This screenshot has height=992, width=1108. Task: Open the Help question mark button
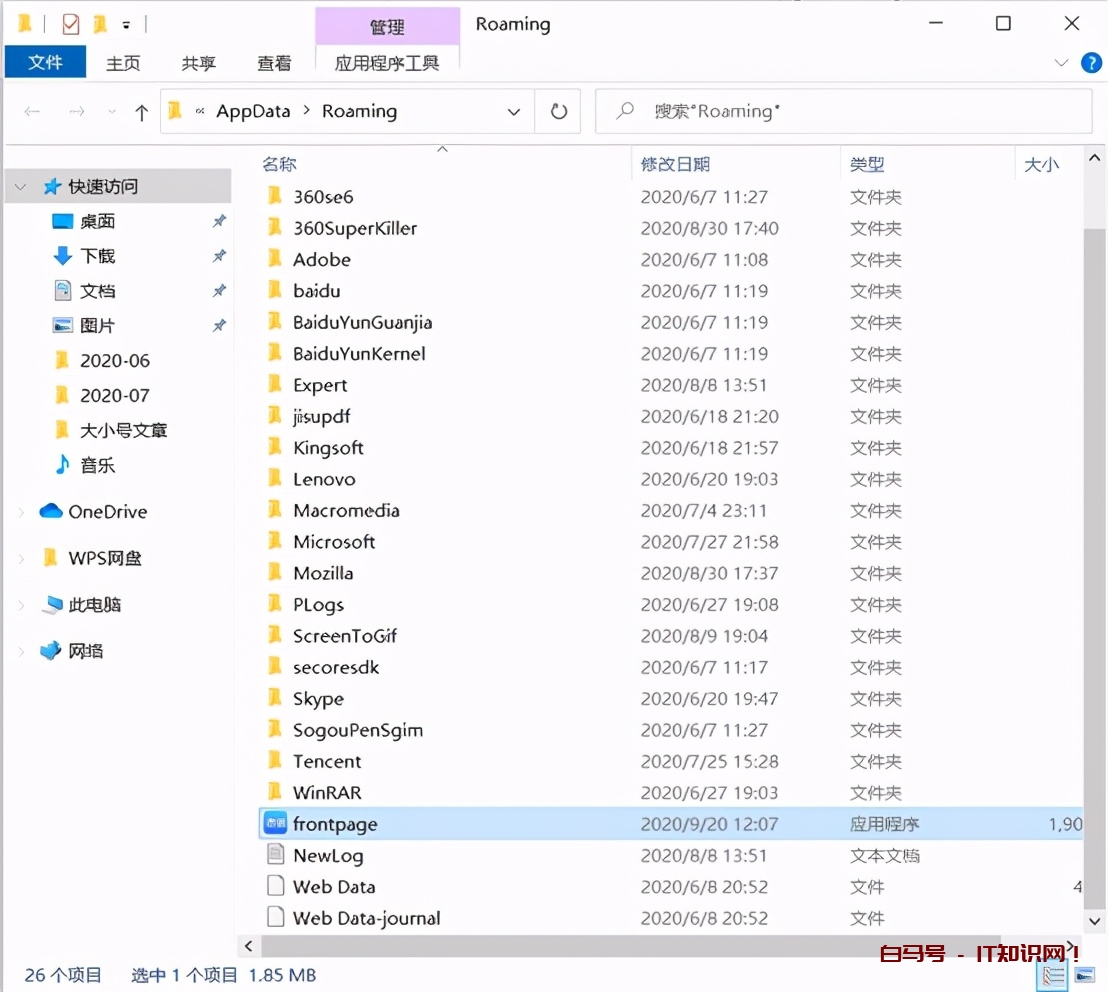pyautogui.click(x=1091, y=62)
